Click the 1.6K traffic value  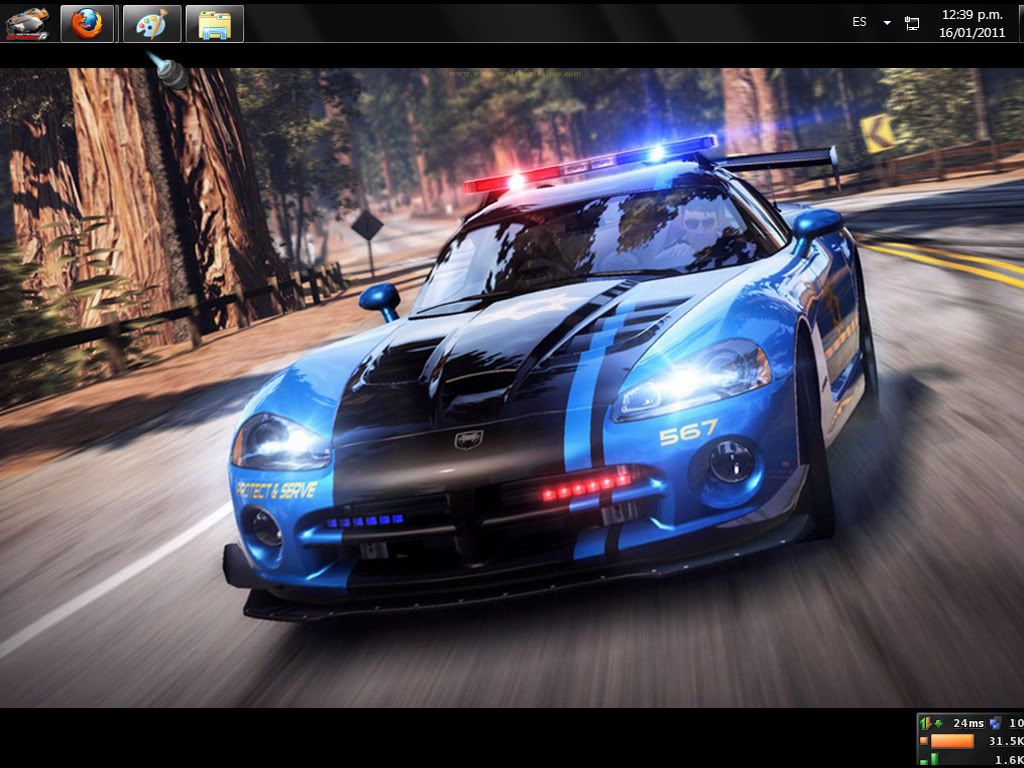tap(1009, 760)
